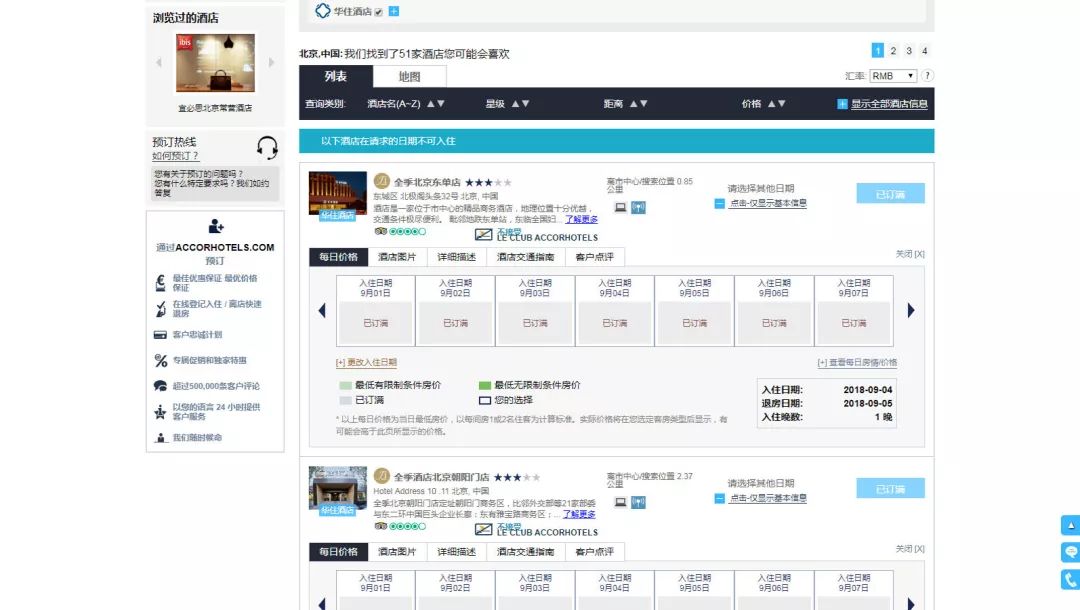Viewport: 1080px width, 610px height.
Task: Click the WiFi icon for 全季北京东单店
Action: tap(638, 207)
